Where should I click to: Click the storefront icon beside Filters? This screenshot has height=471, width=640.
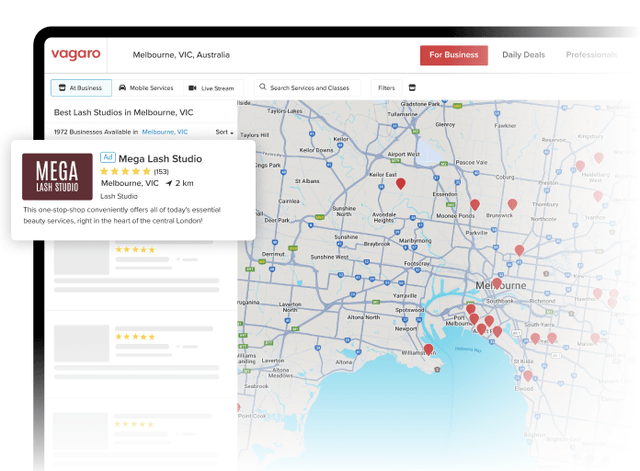(x=412, y=88)
